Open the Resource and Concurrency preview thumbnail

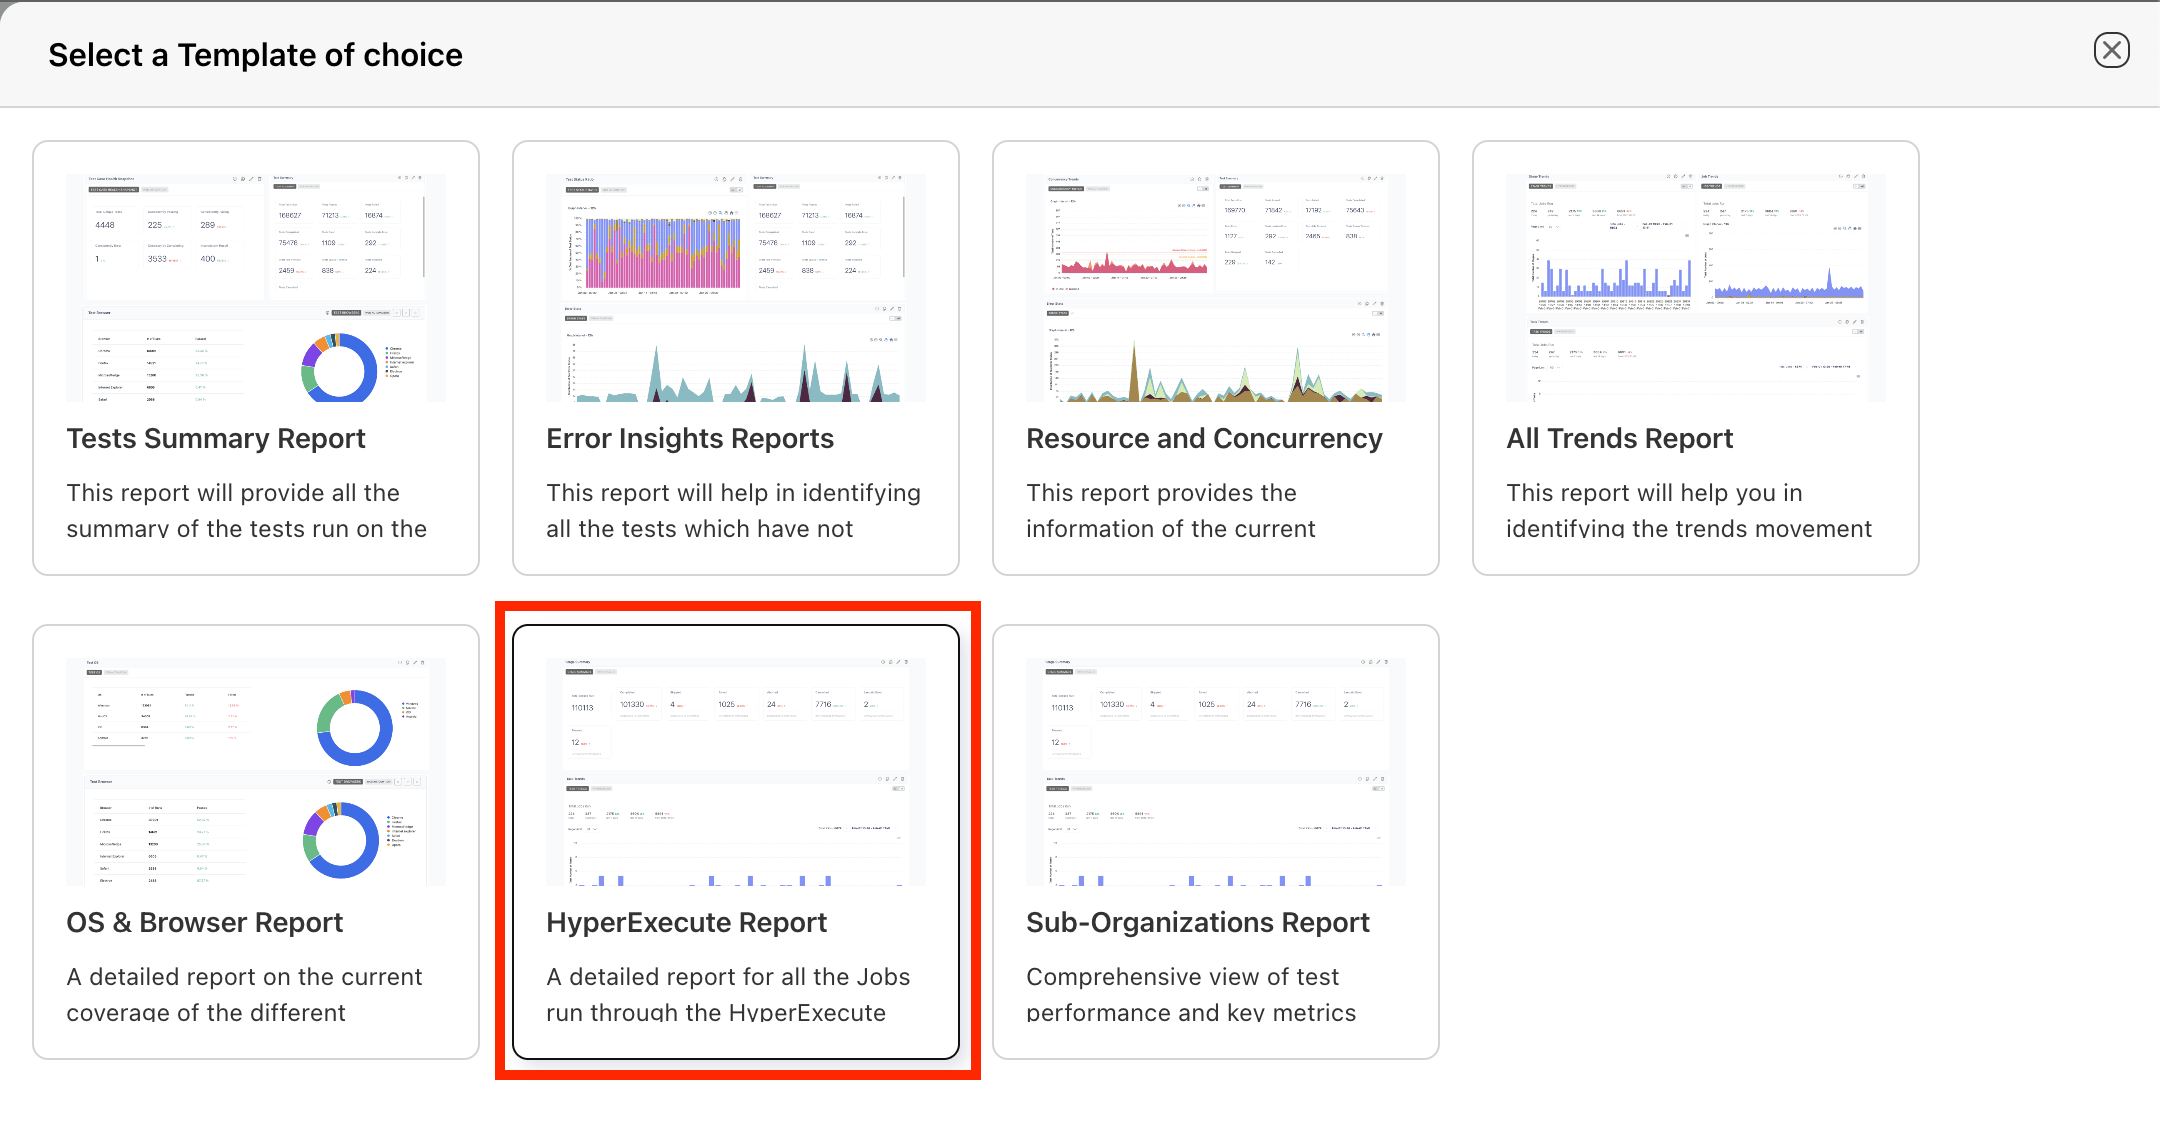[x=1216, y=288]
